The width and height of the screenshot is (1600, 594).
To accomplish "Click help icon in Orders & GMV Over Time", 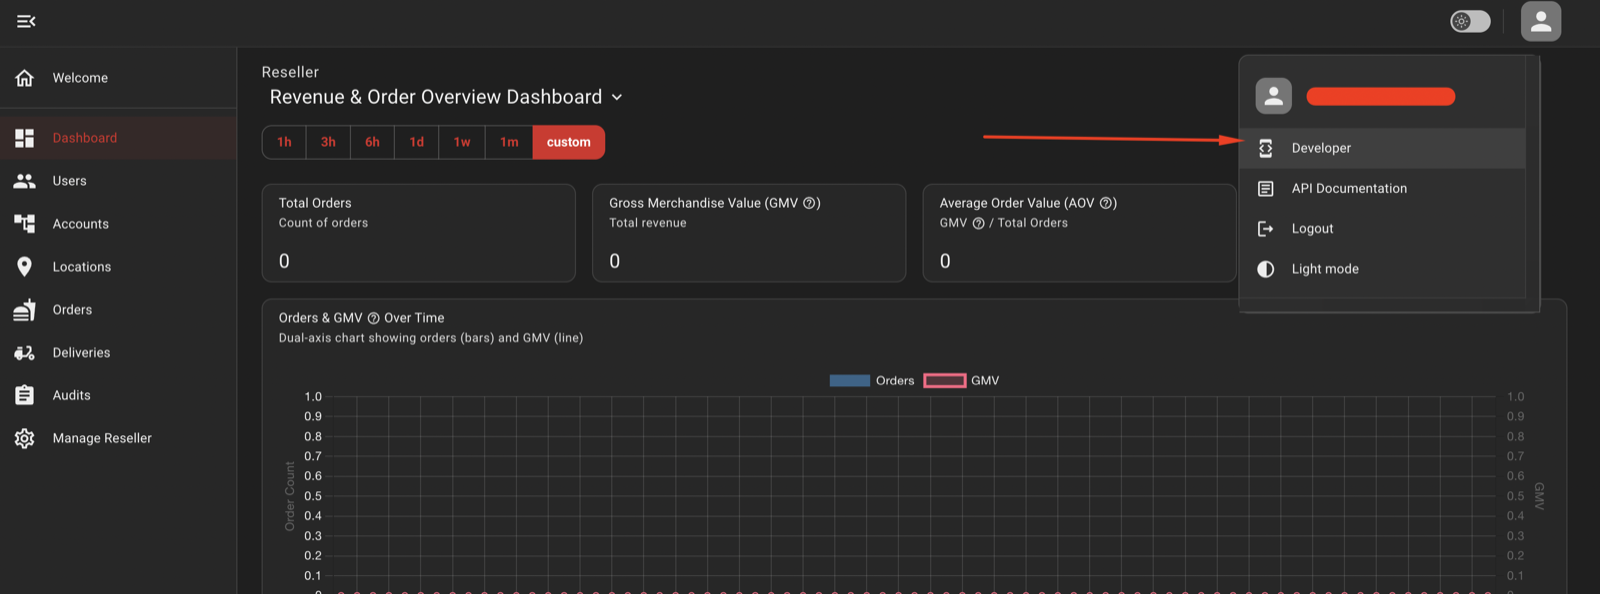I will coord(373,318).
